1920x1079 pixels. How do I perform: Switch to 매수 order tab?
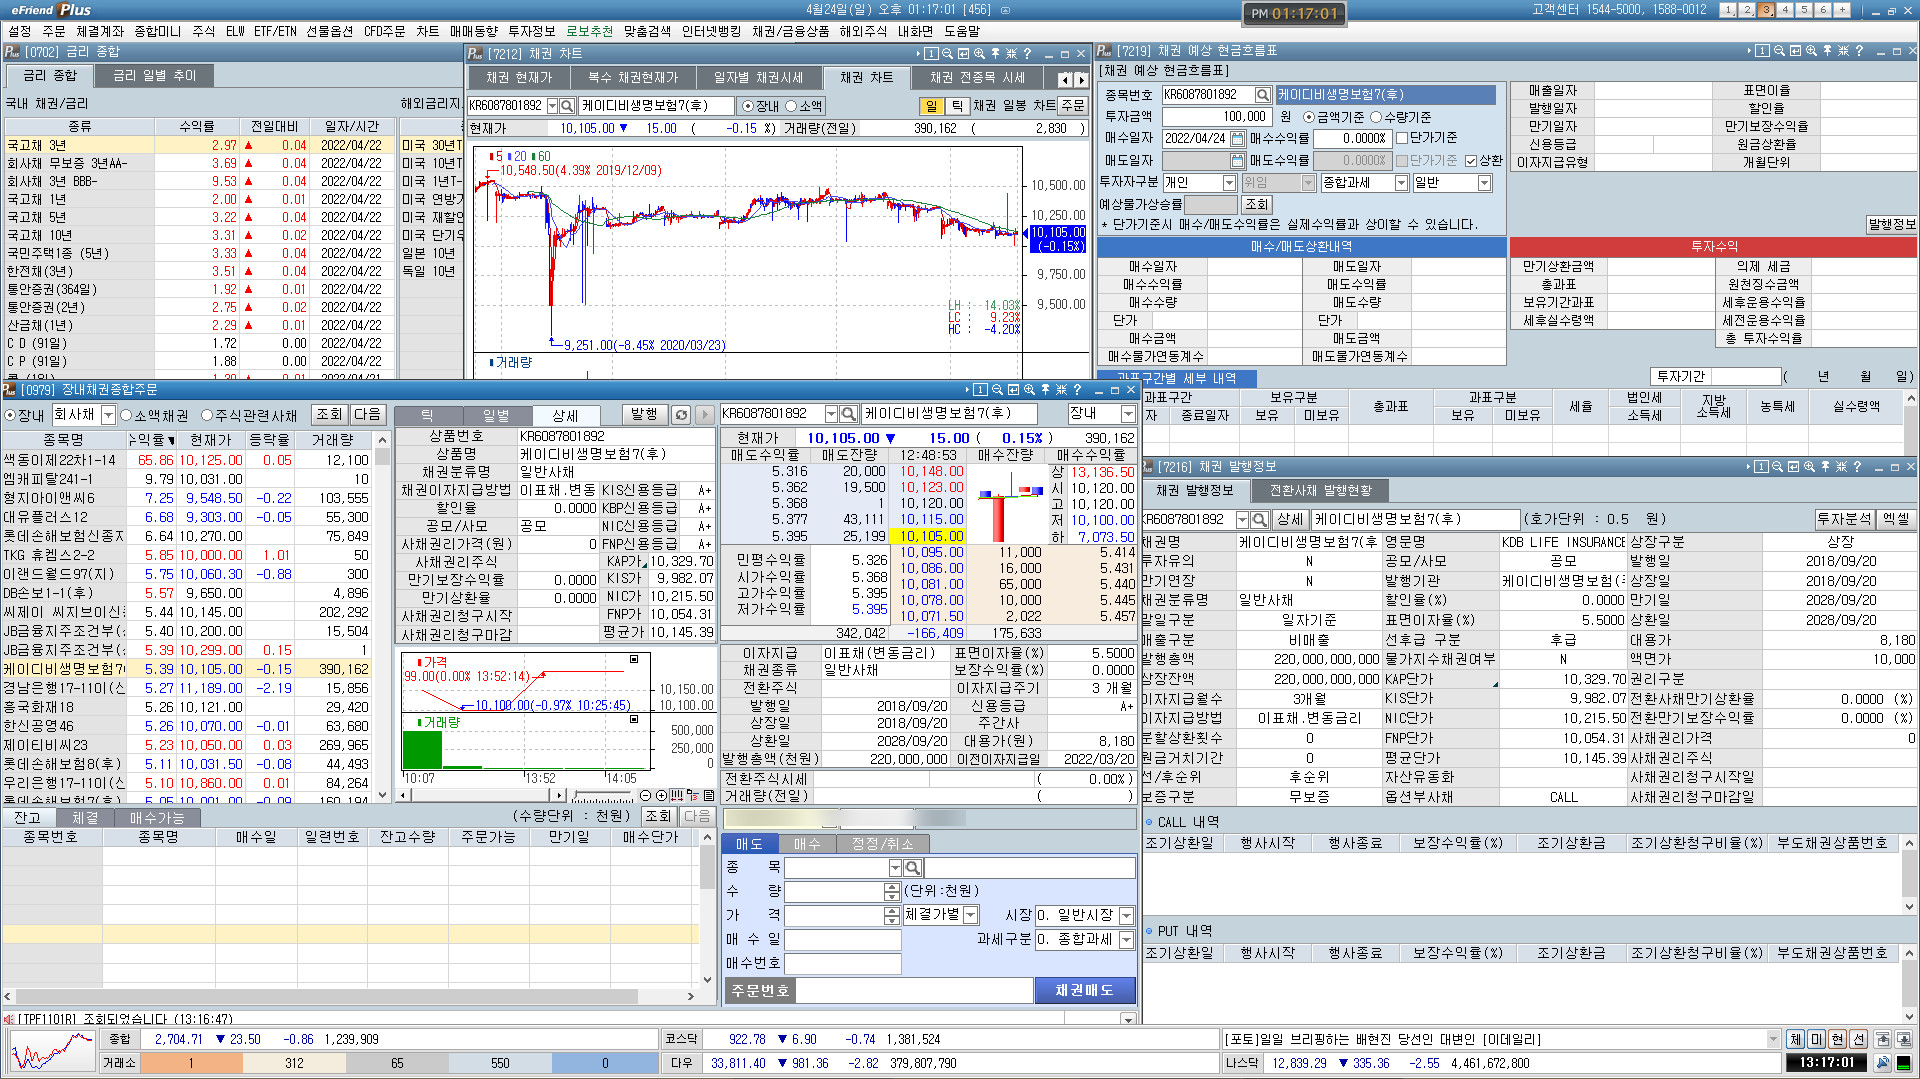pos(807,844)
